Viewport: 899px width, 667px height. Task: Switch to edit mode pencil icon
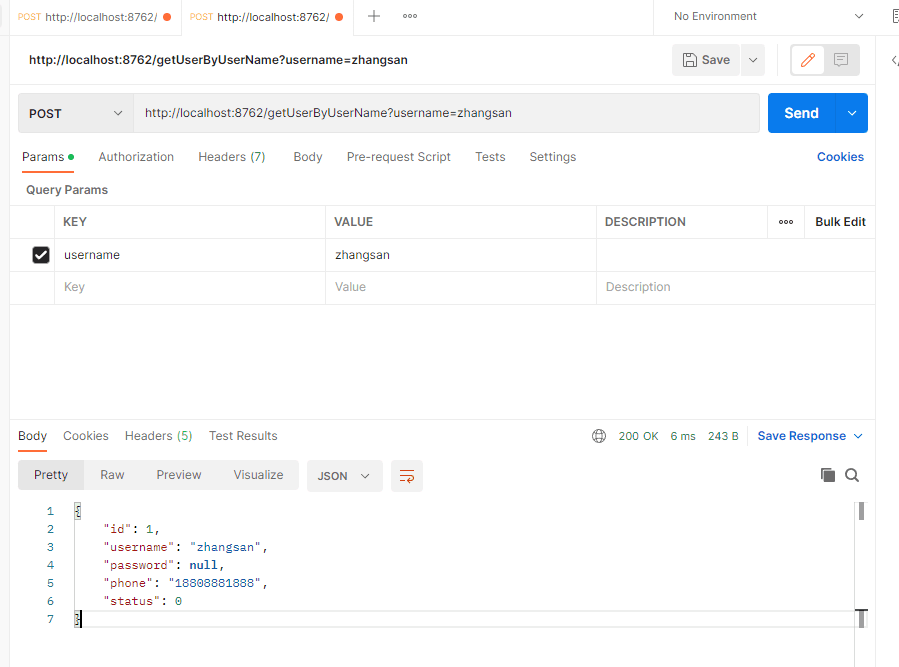pyautogui.click(x=807, y=60)
